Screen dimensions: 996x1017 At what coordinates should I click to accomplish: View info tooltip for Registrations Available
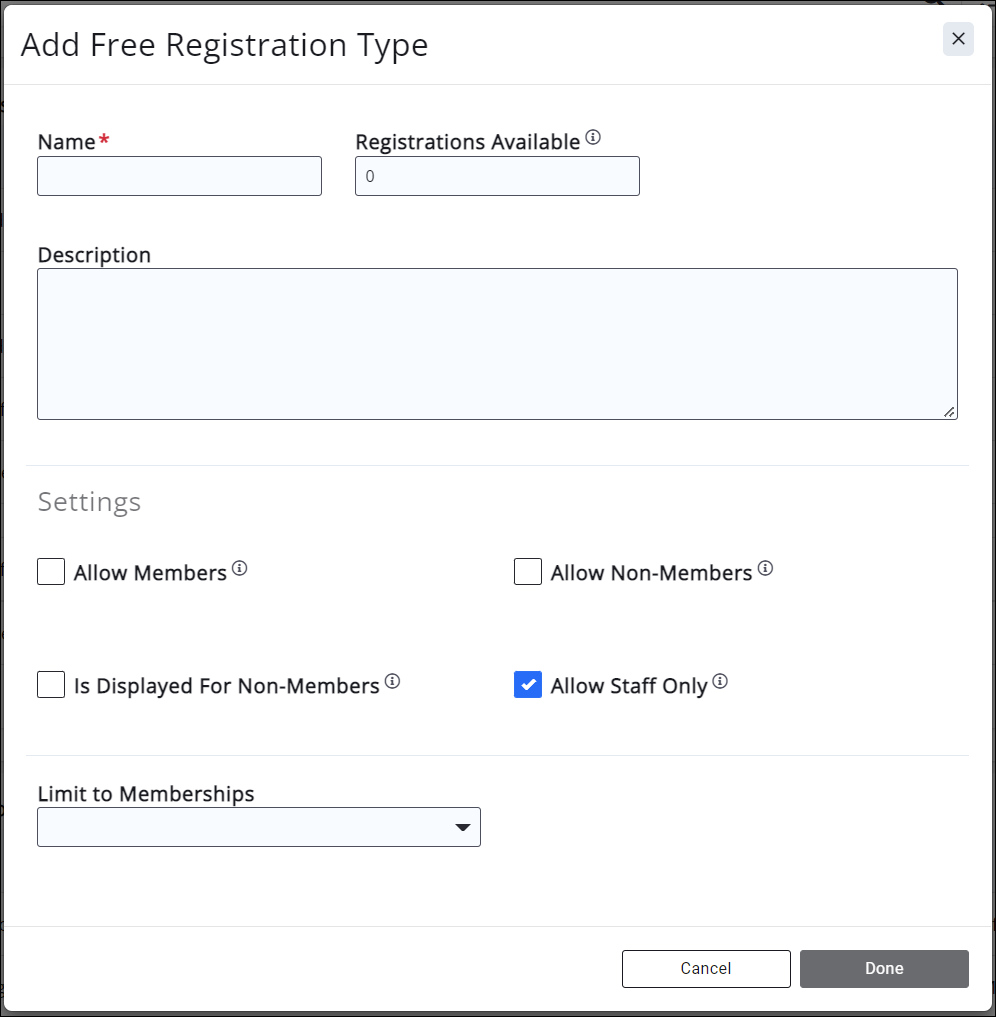[x=594, y=137]
